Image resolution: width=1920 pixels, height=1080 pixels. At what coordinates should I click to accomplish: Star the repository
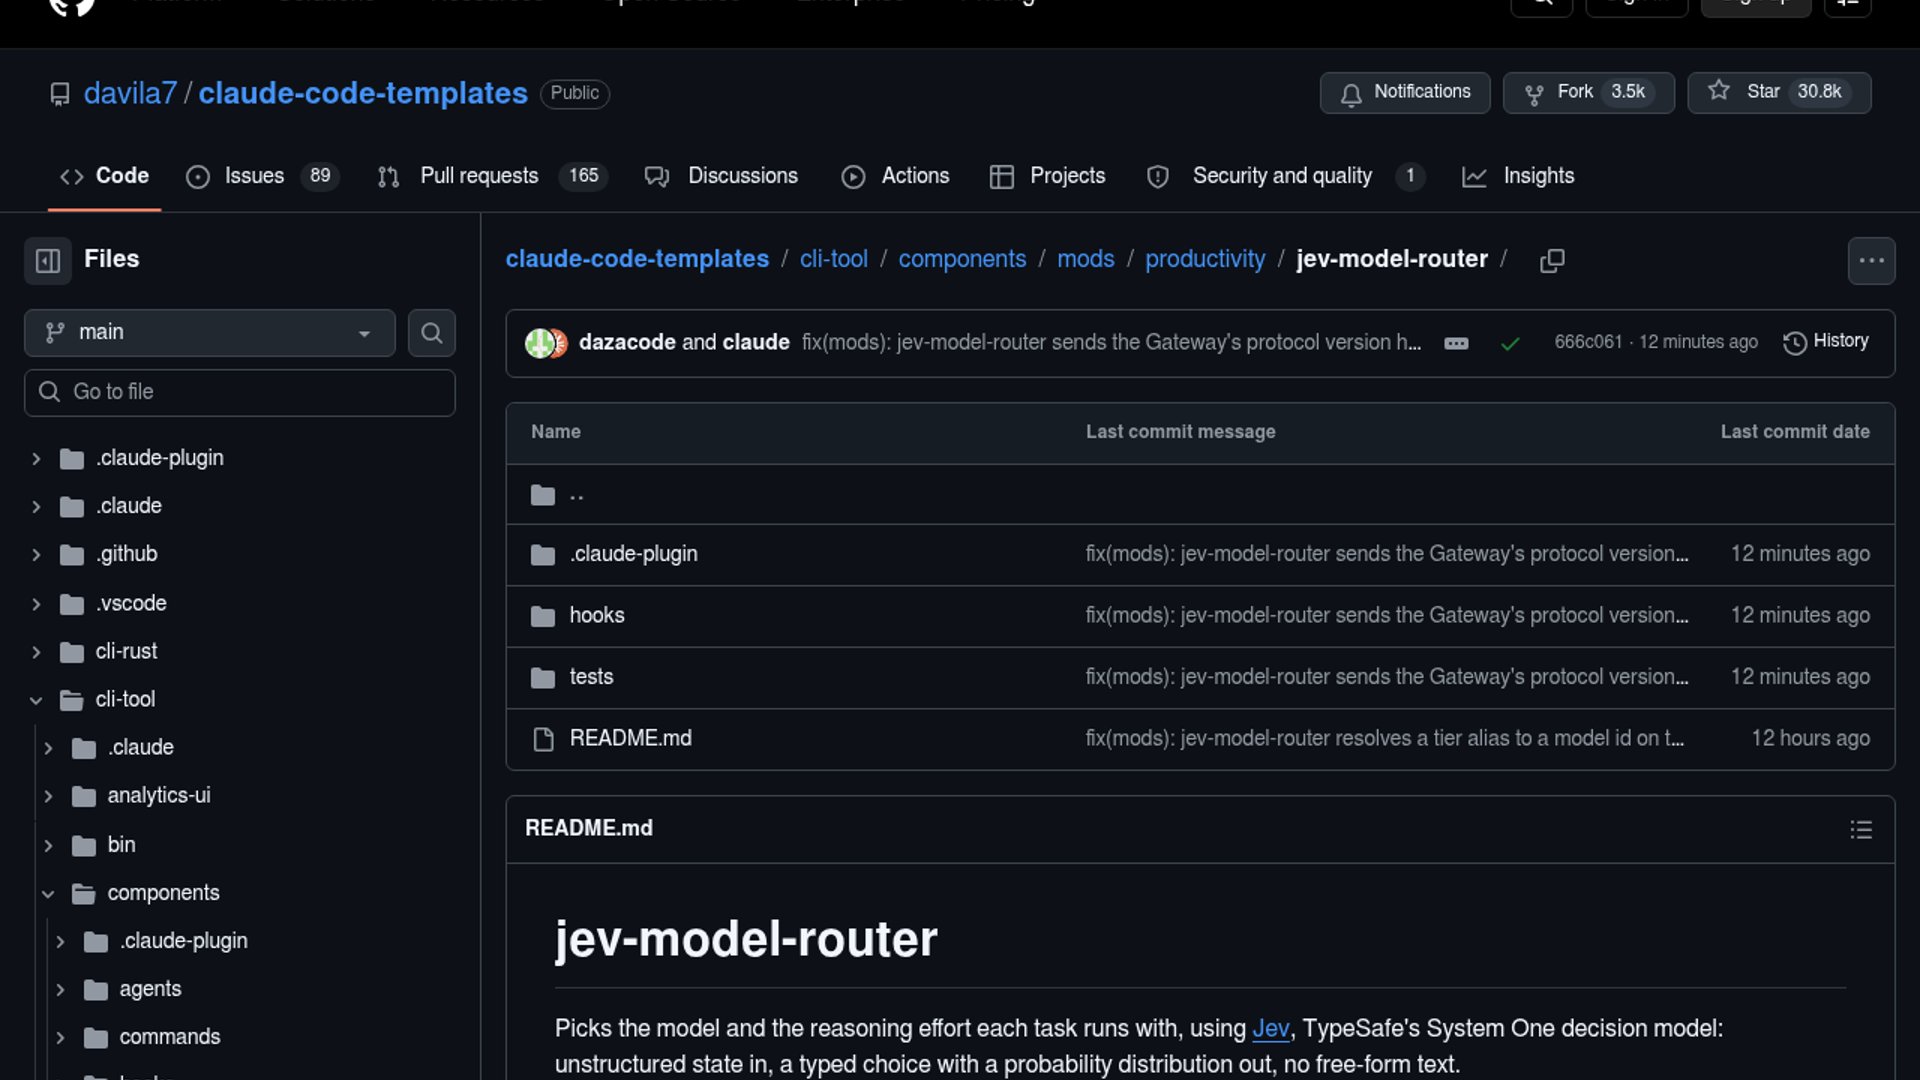click(x=1779, y=92)
